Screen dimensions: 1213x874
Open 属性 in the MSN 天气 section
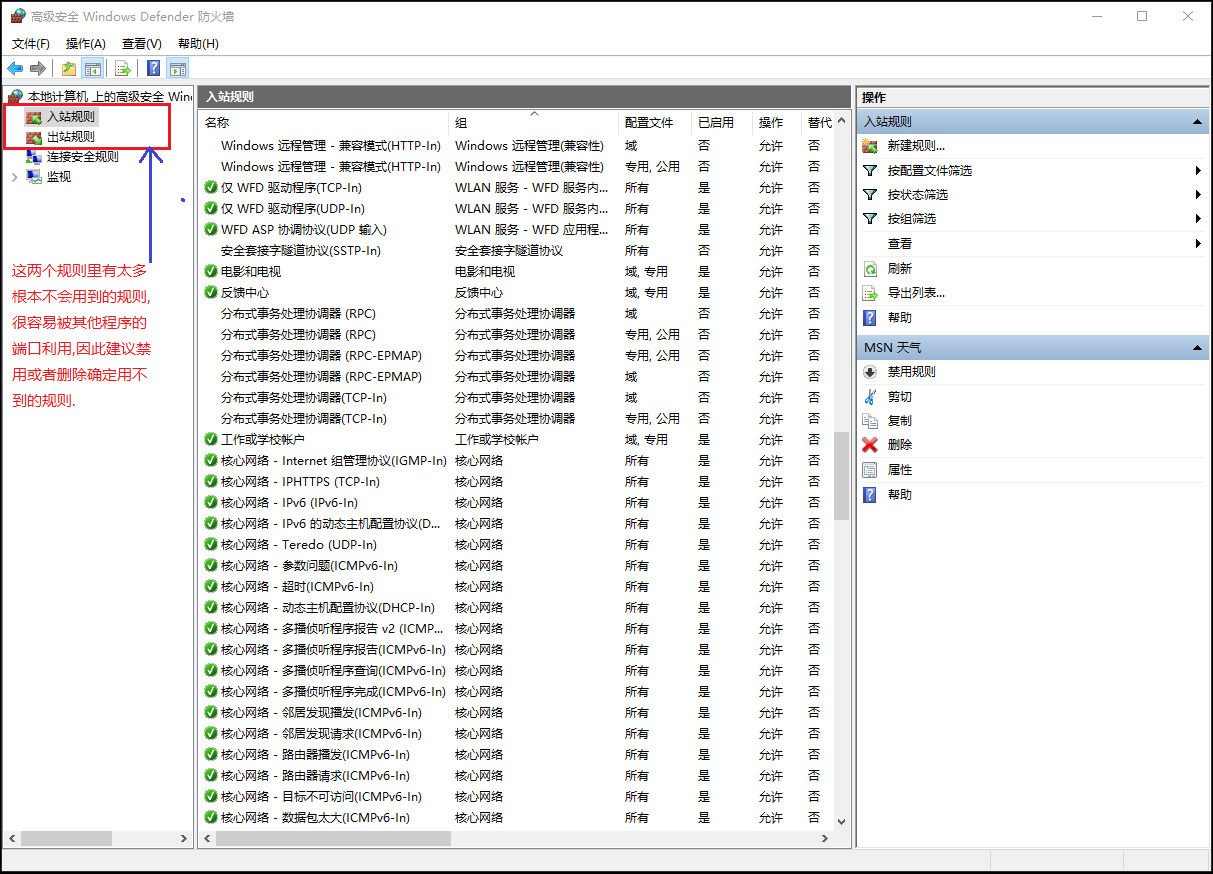point(899,470)
